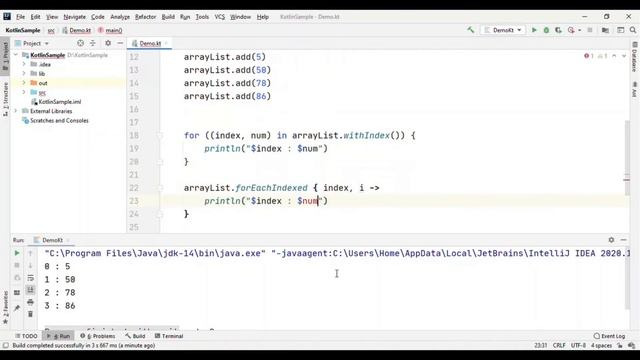Start debugging with the bug icon

(x=546, y=30)
